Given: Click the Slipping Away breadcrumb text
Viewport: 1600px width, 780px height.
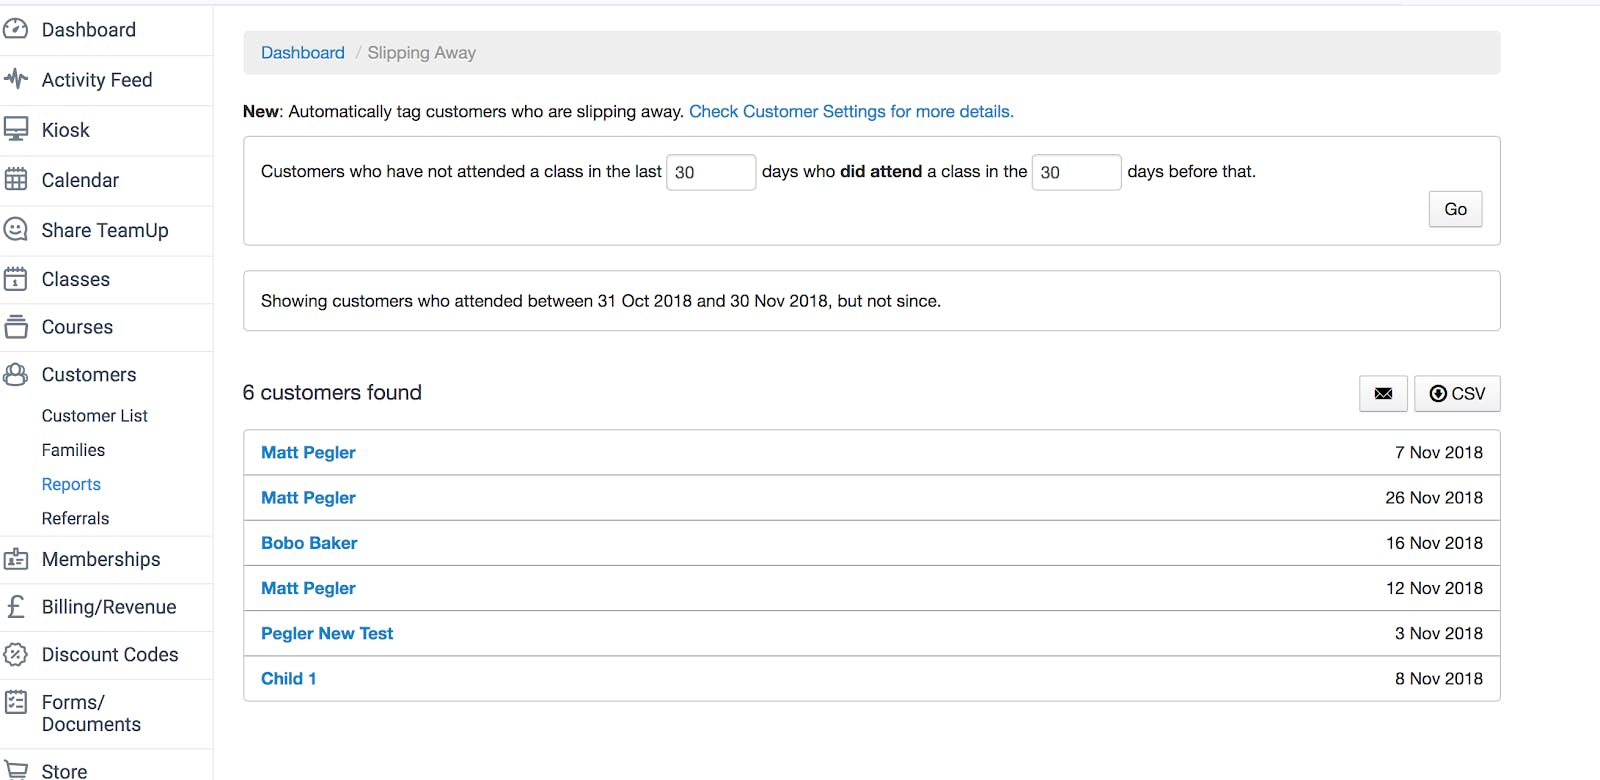Looking at the screenshot, I should point(422,52).
